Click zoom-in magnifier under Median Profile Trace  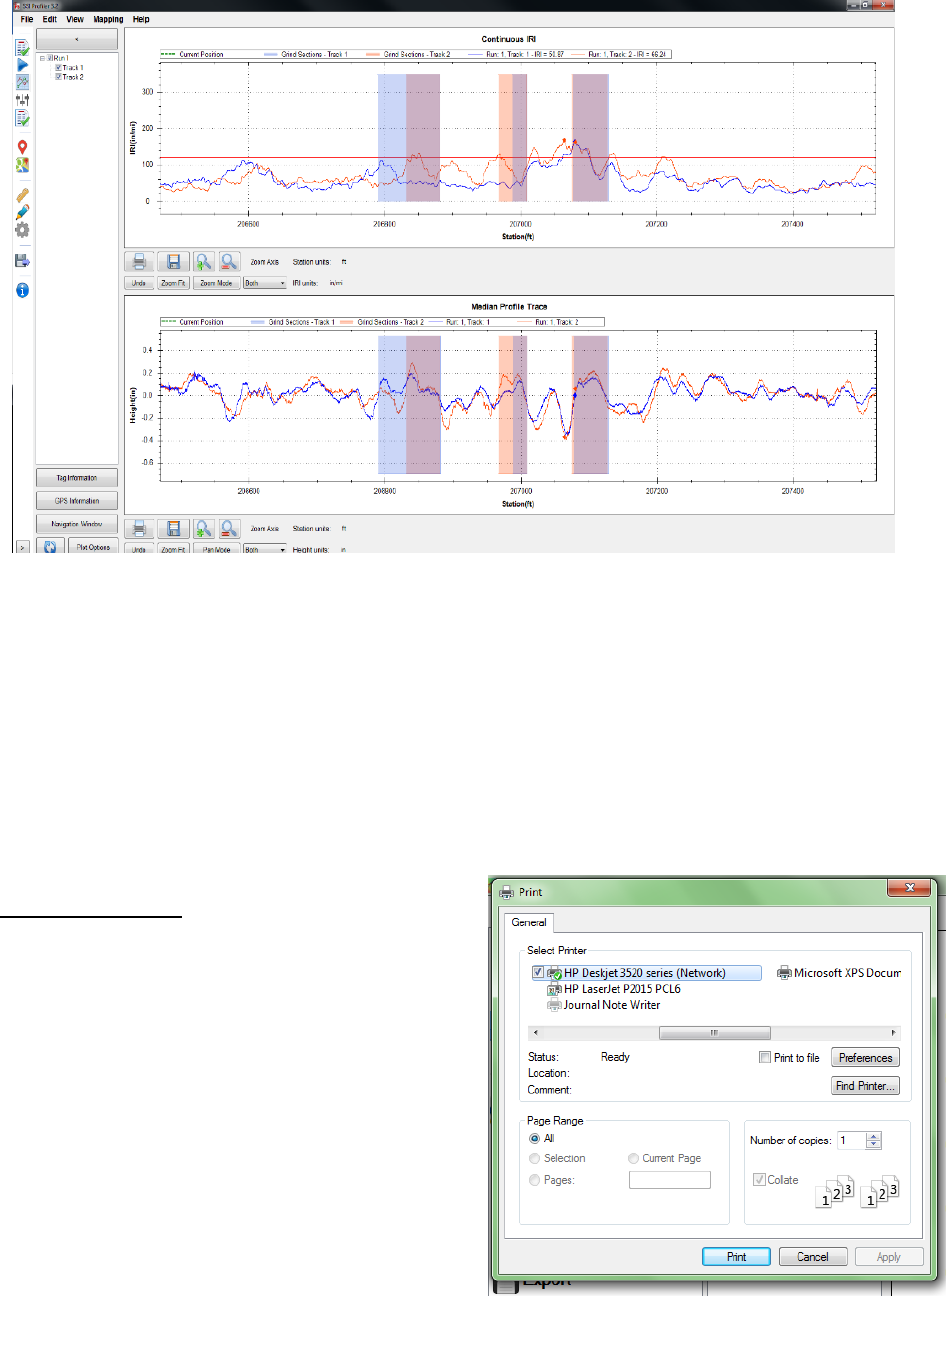pos(203,529)
